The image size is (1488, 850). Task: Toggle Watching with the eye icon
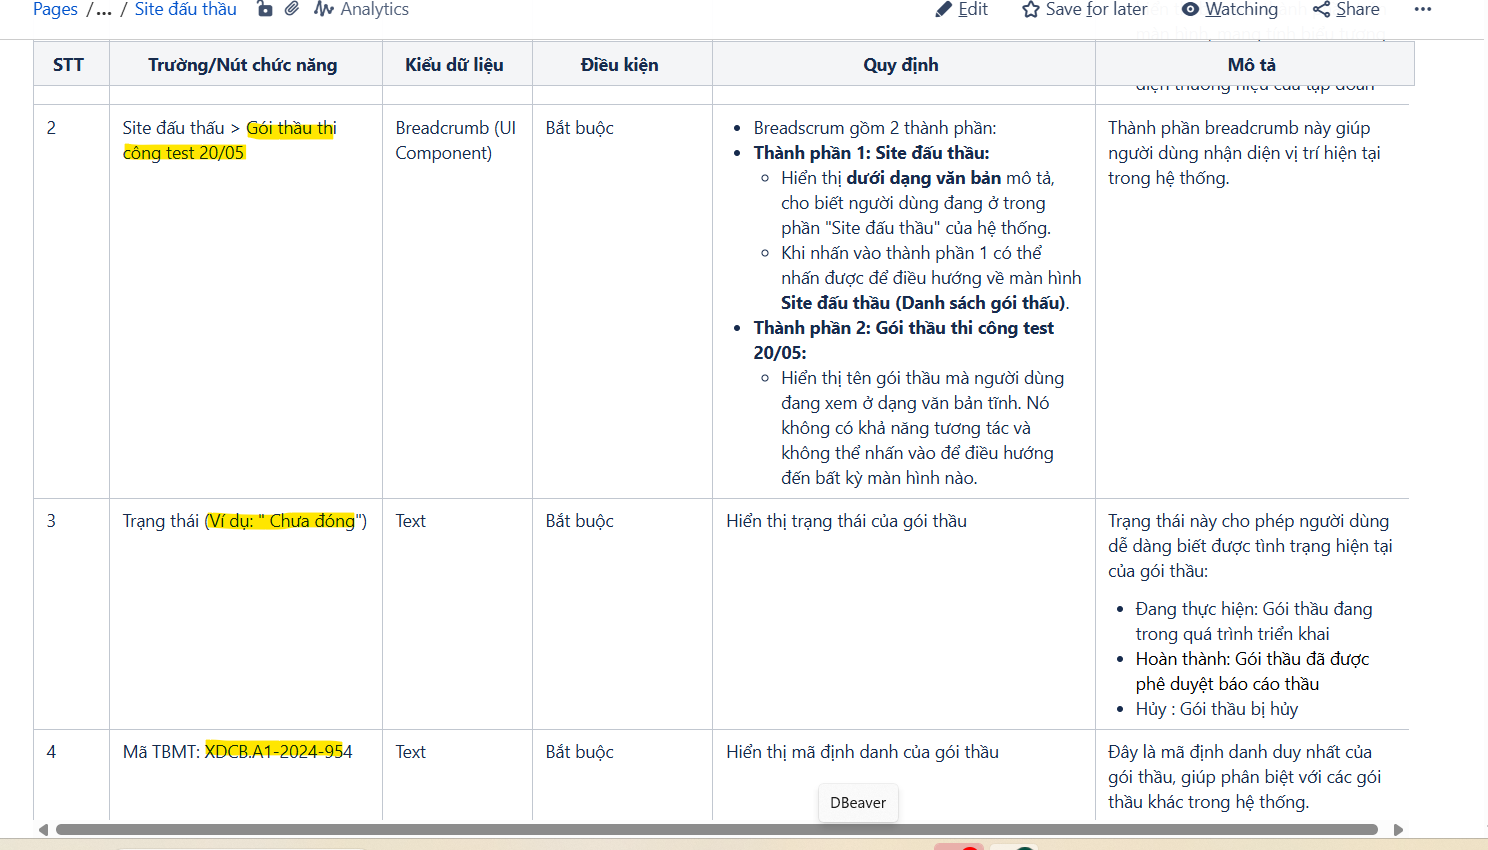click(1190, 9)
